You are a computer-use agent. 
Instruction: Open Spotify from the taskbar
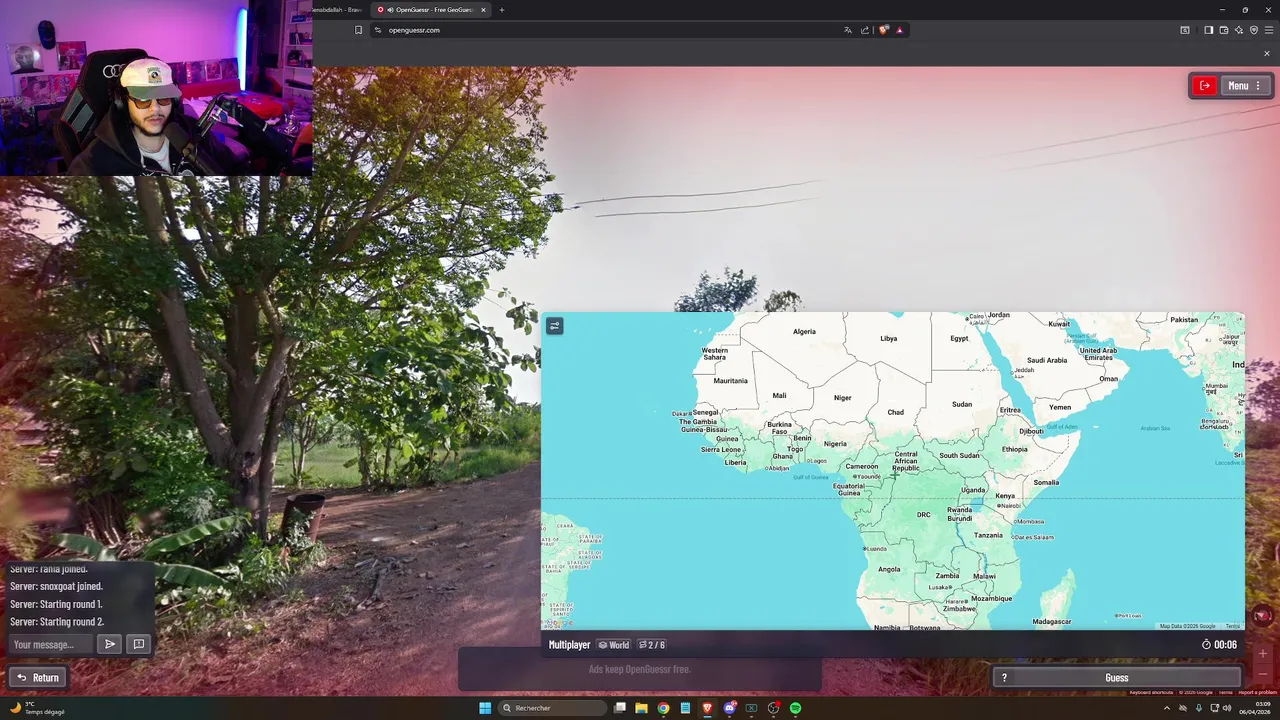click(x=796, y=708)
